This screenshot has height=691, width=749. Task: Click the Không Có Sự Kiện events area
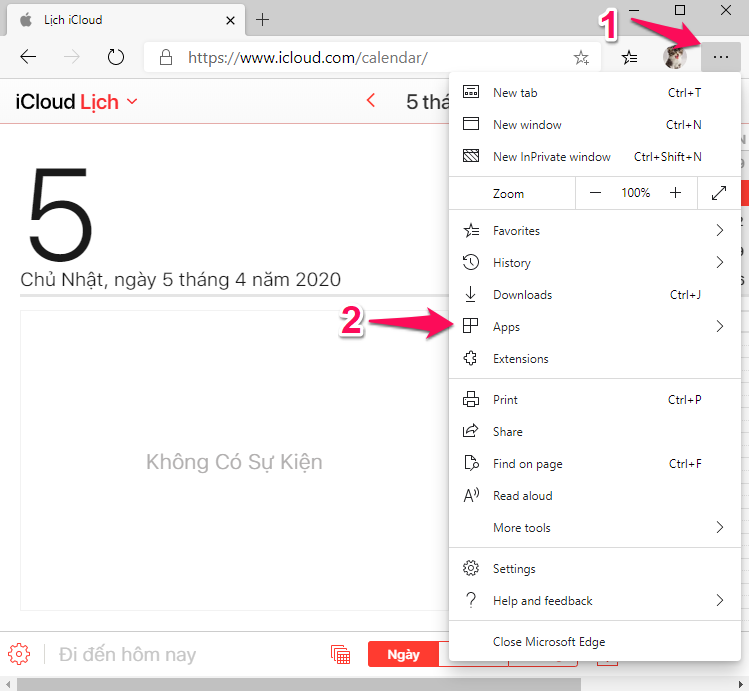click(234, 462)
